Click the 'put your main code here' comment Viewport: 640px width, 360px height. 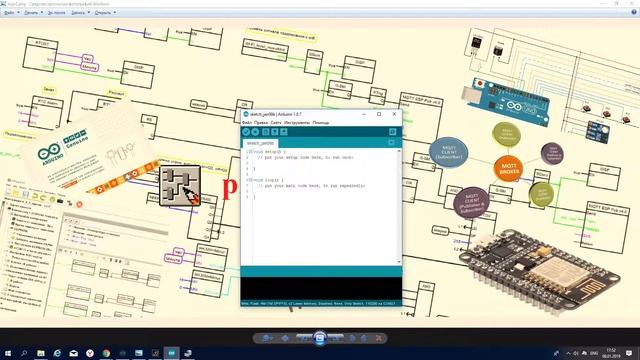[x=311, y=186]
